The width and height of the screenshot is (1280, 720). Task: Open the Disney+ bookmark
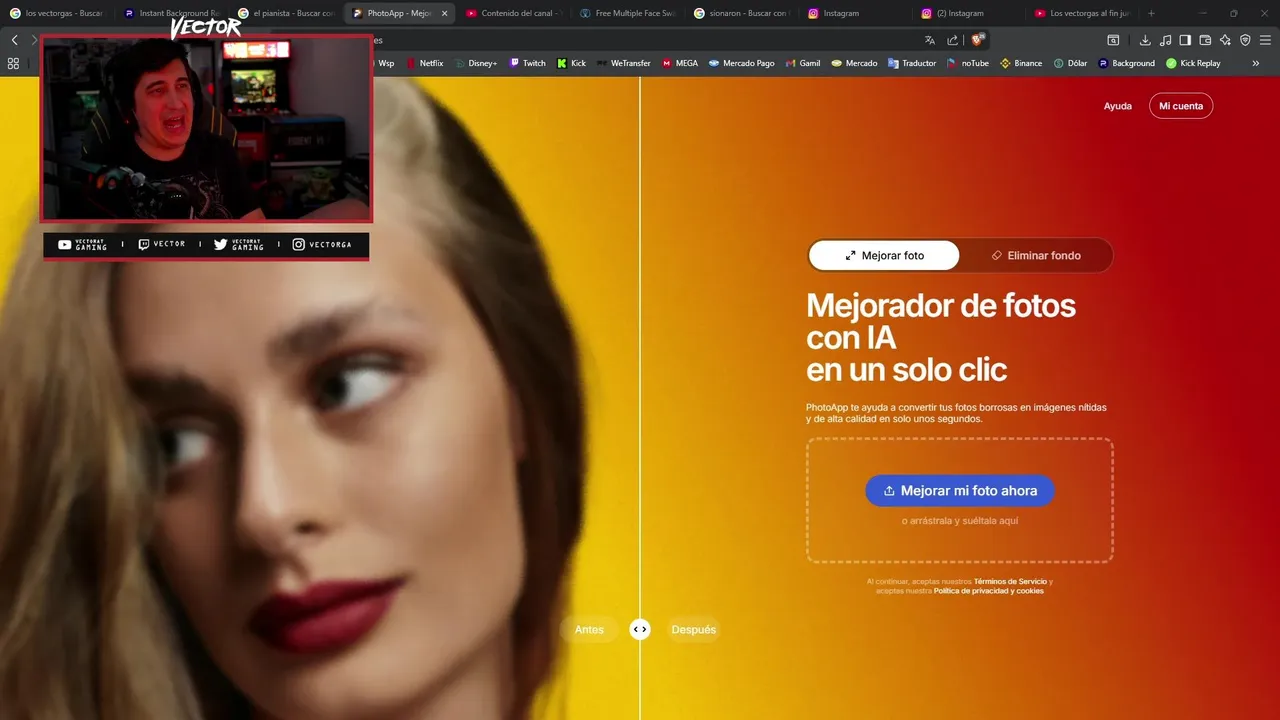pos(476,63)
